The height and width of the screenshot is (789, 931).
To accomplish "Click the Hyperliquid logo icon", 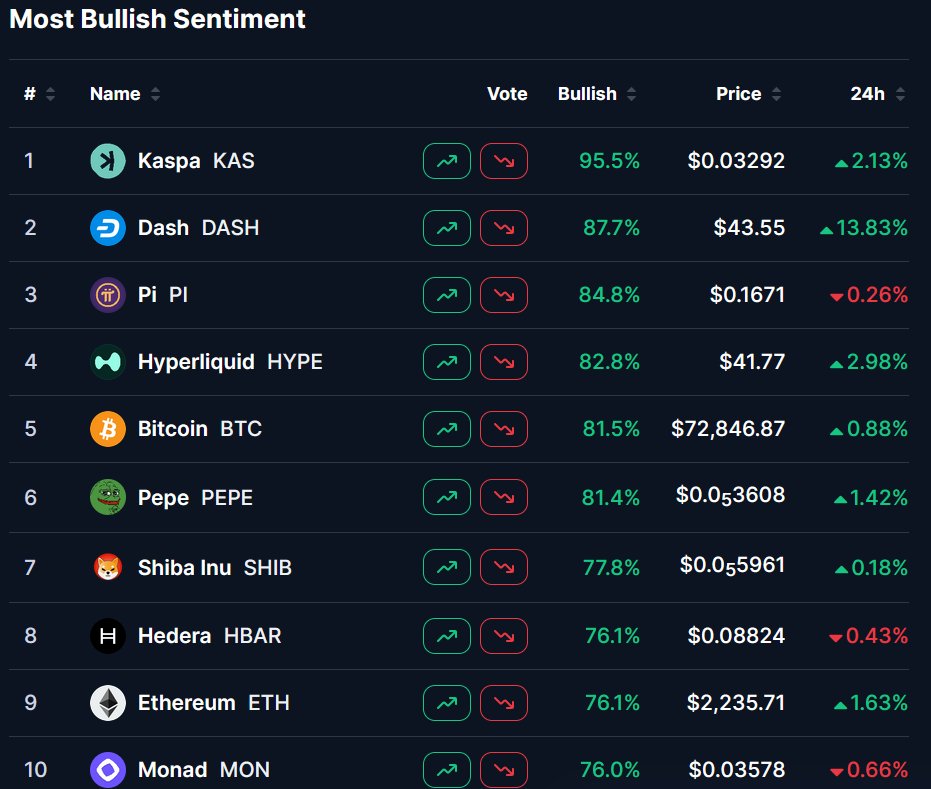I will point(108,362).
